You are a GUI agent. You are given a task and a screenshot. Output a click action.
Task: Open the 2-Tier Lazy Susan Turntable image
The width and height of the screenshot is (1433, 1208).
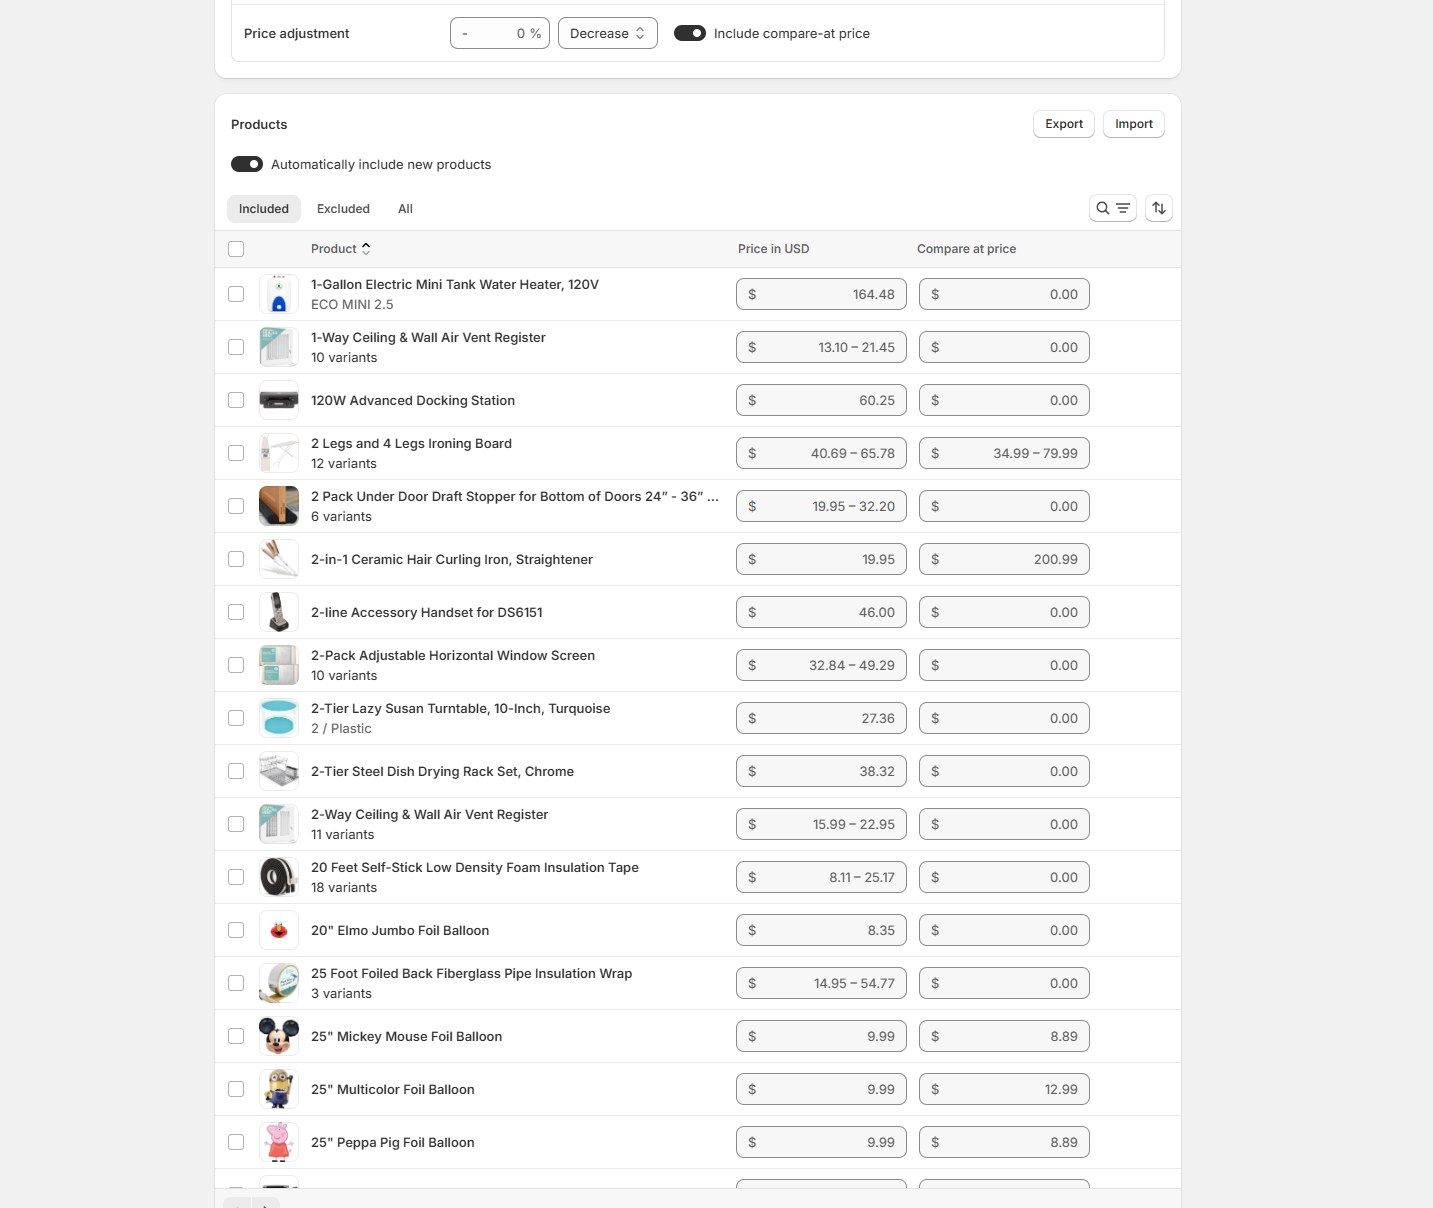coord(279,718)
